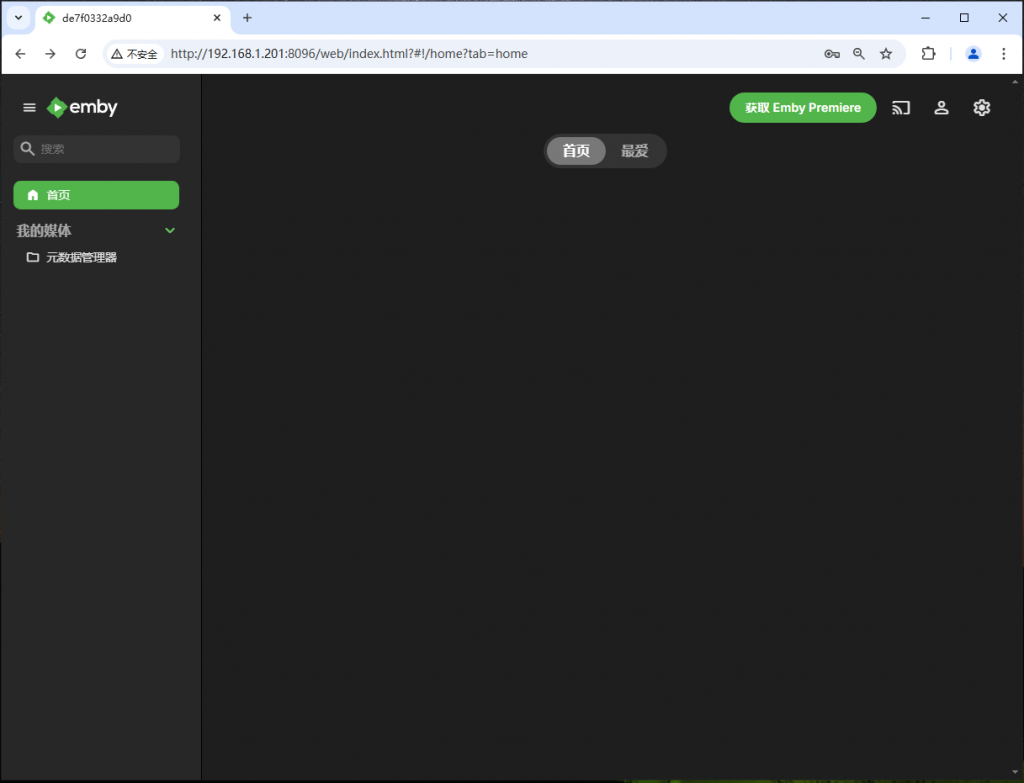Reload the current page
Image resolution: width=1024 pixels, height=783 pixels.
pyautogui.click(x=81, y=54)
